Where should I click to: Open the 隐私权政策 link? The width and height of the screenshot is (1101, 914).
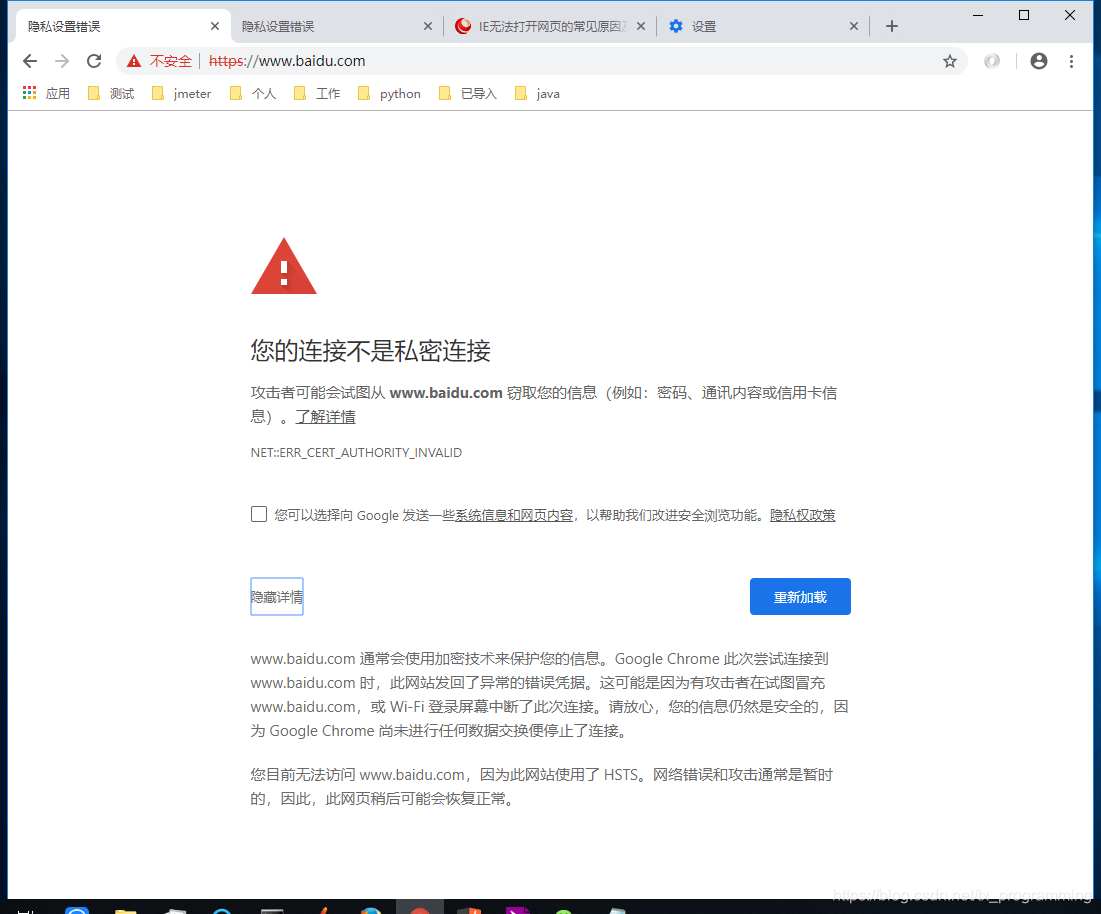[x=803, y=515]
